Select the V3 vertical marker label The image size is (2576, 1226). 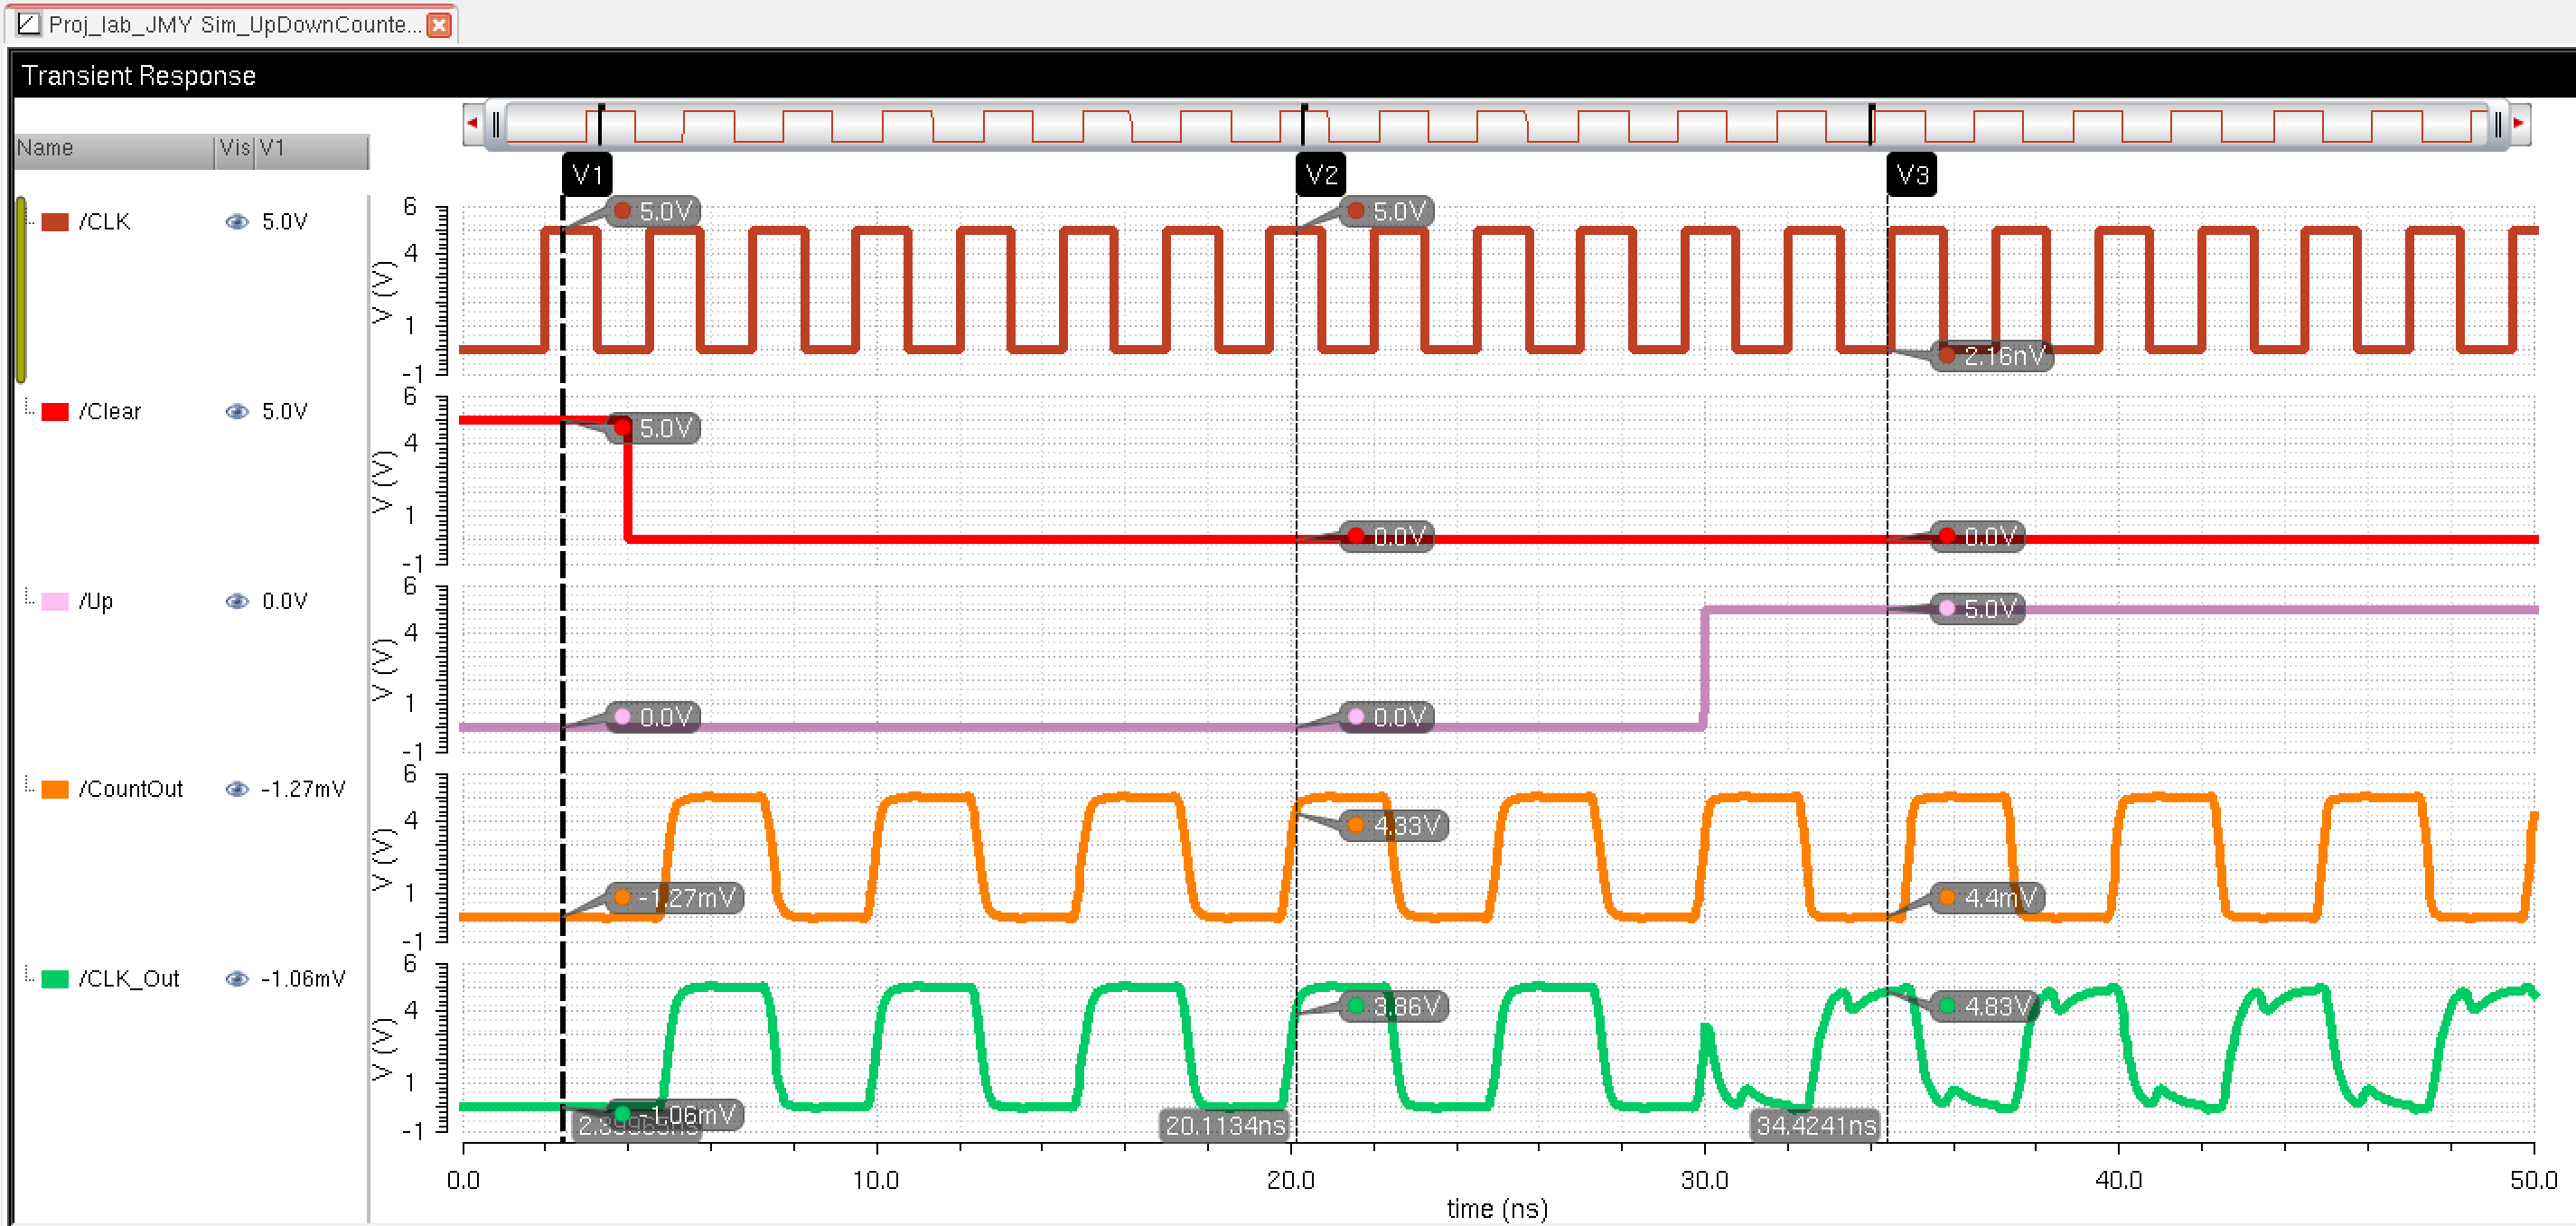coord(1911,176)
